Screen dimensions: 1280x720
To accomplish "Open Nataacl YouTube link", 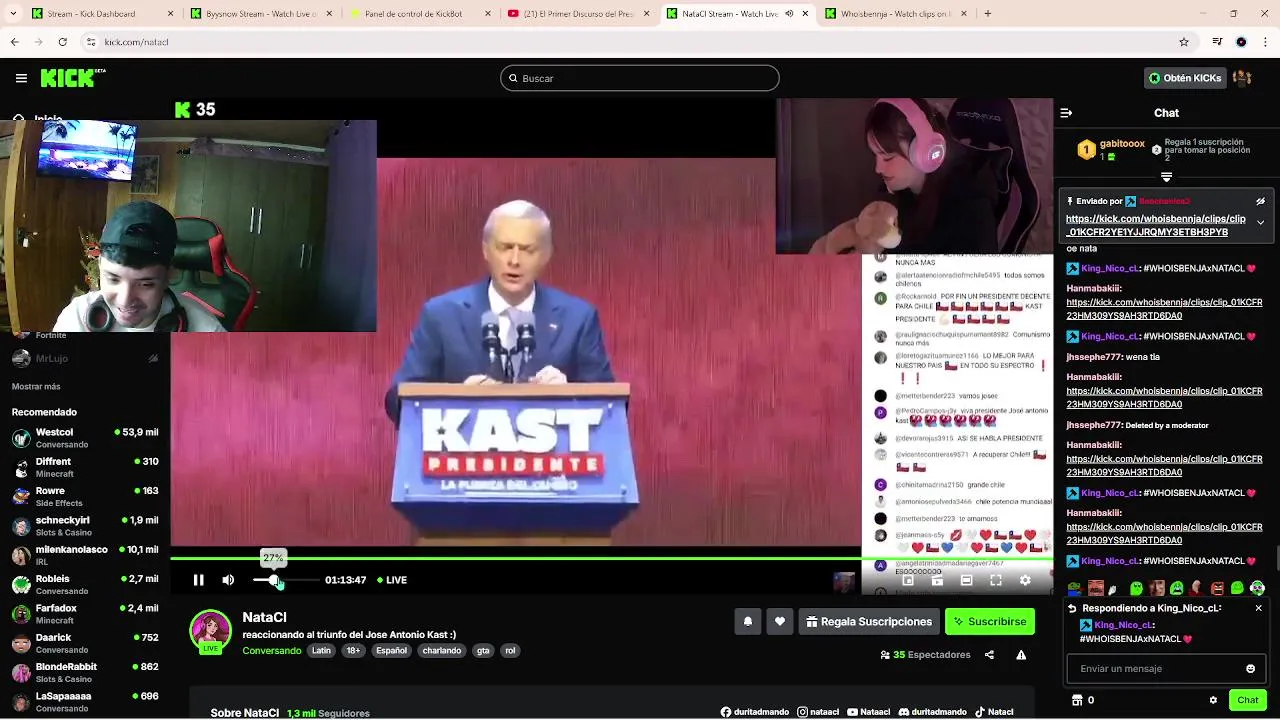I will pyautogui.click(x=868, y=712).
